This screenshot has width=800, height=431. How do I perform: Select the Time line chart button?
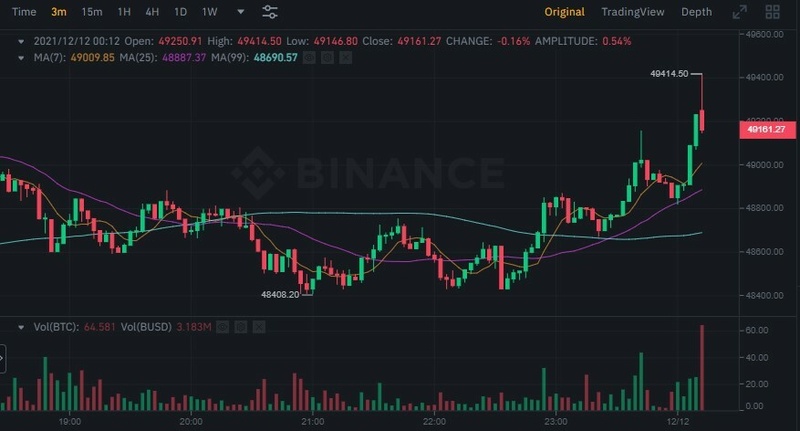[24, 12]
